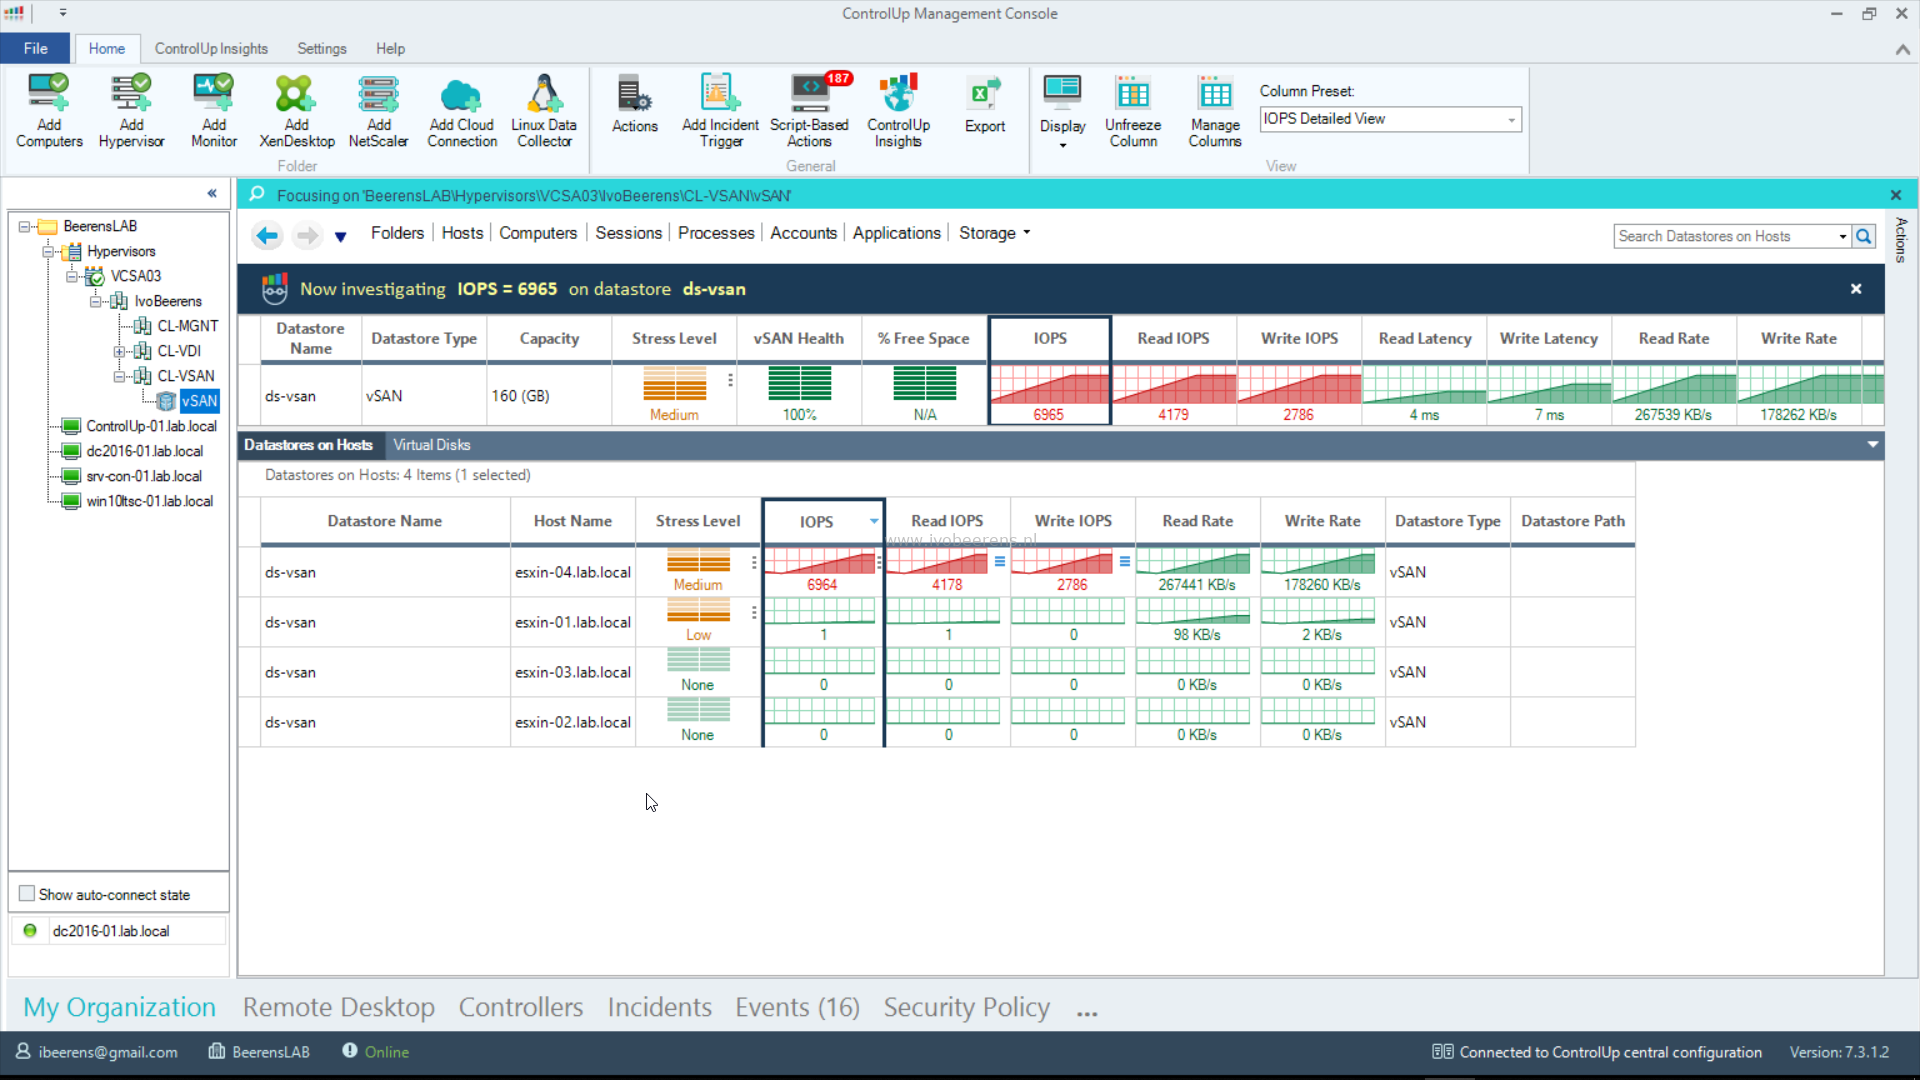Switch to ControlUp Insights ribbon tab
Viewport: 1920px width, 1080px height.
click(211, 48)
